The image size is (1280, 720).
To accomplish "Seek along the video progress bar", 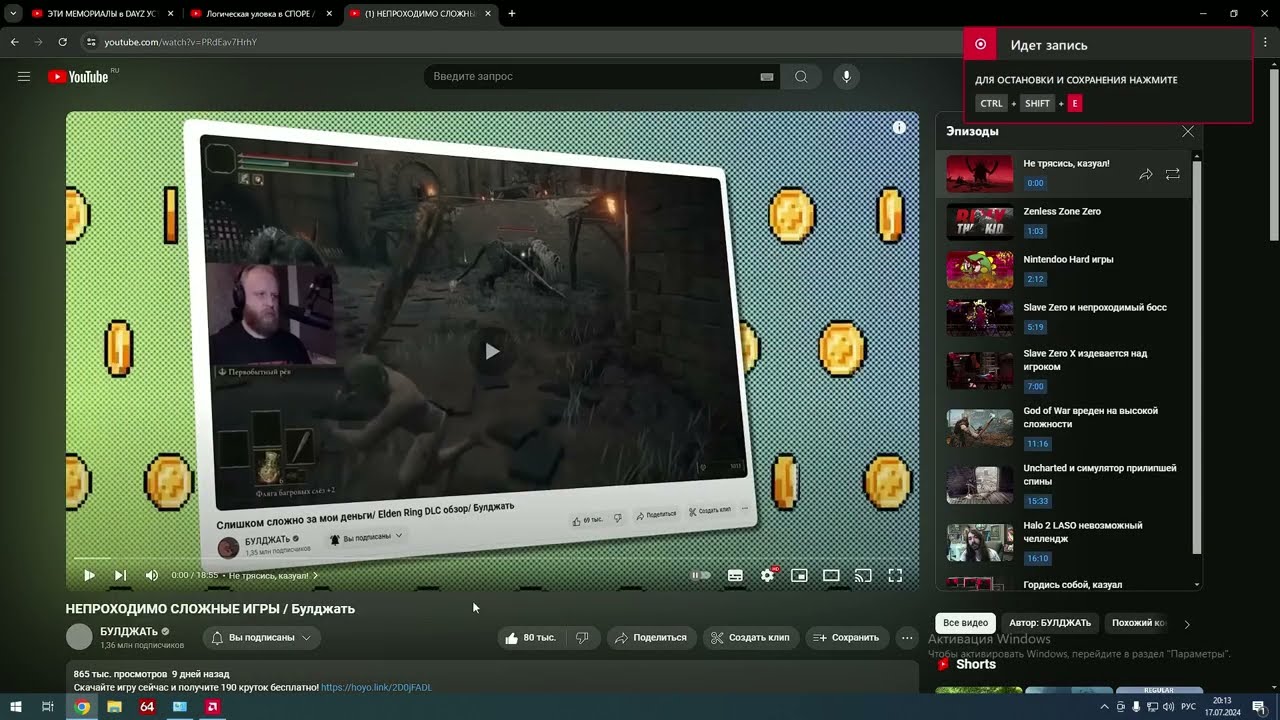I will pos(492,558).
